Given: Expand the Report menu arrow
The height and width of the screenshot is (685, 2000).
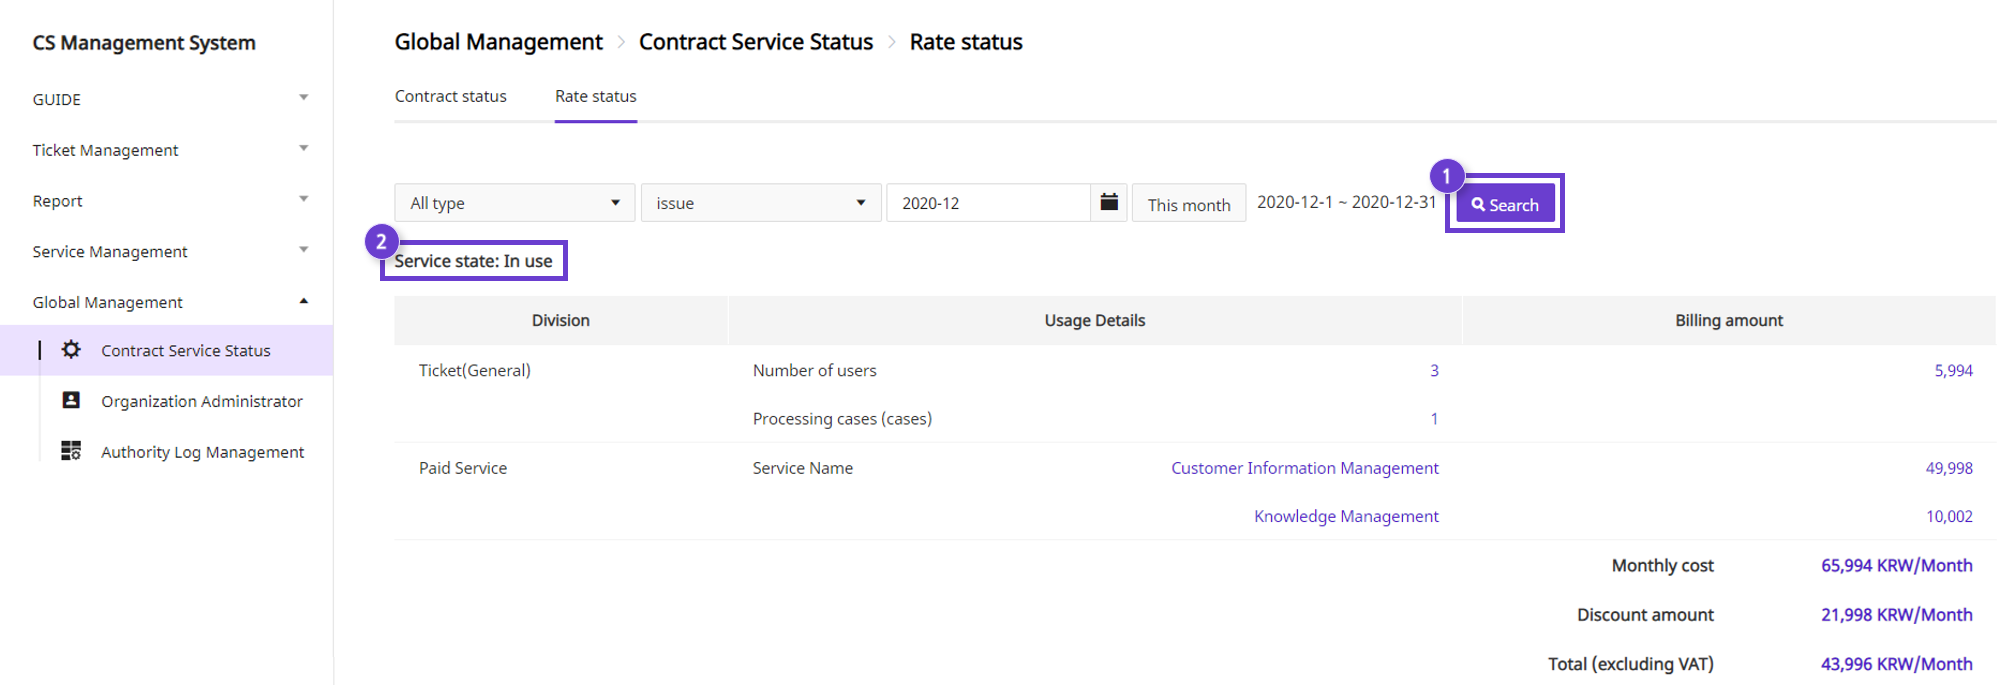Looking at the screenshot, I should click(x=303, y=199).
